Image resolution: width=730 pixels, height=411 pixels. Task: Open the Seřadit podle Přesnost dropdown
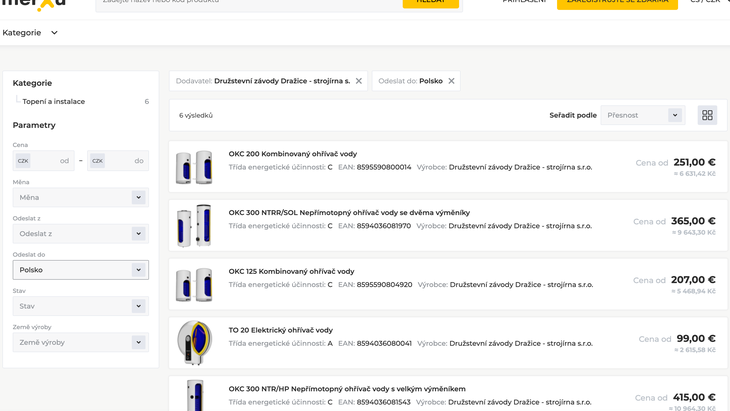click(642, 115)
